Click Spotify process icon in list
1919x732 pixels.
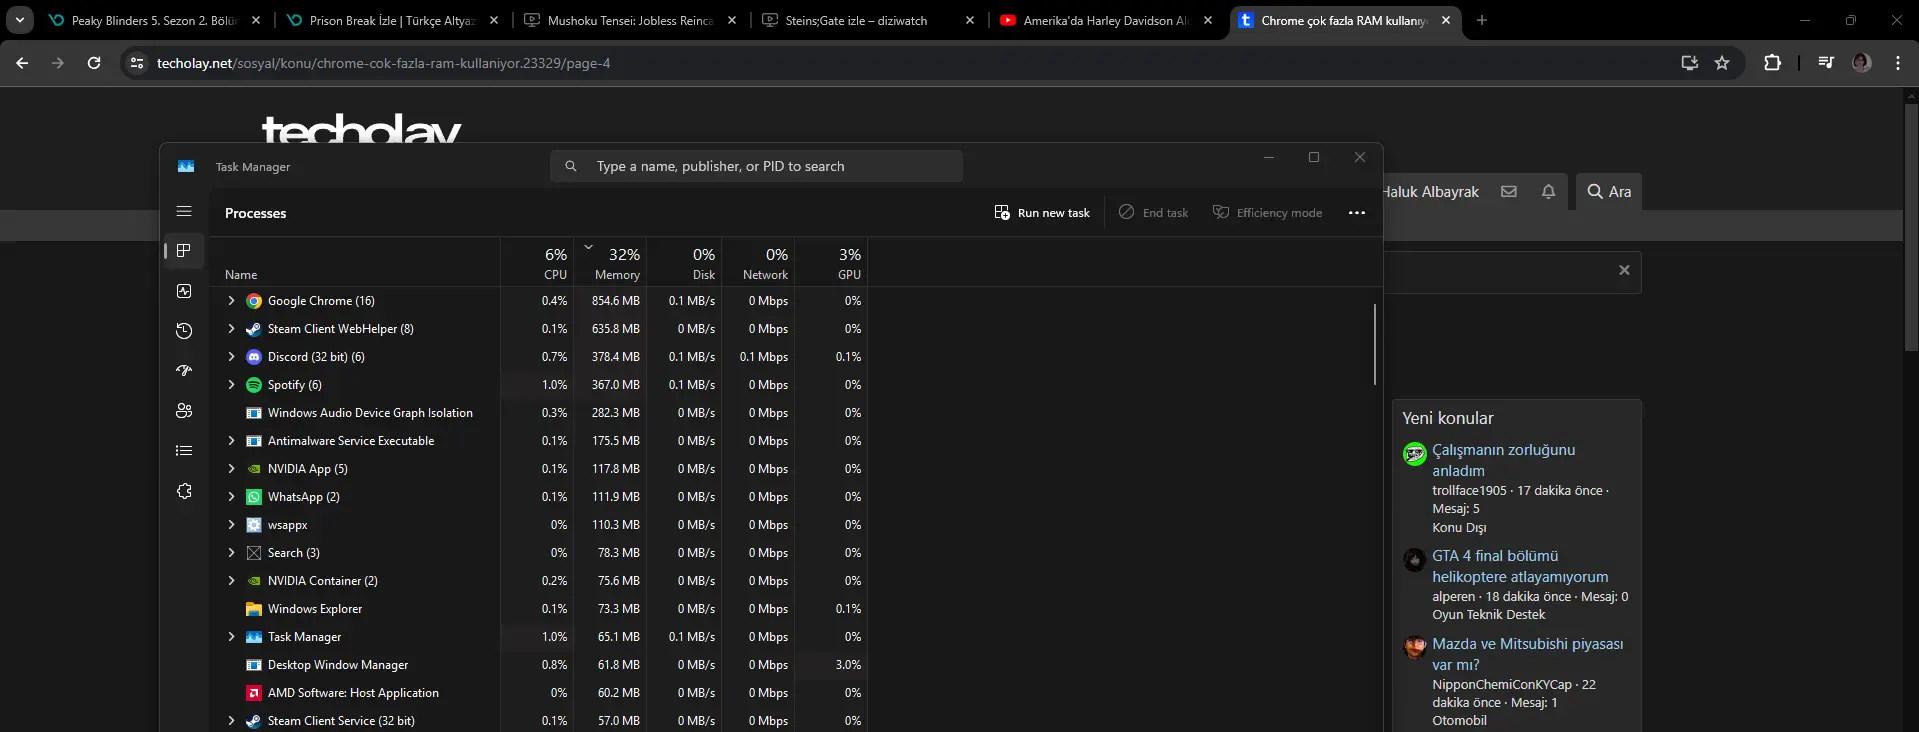pos(254,385)
